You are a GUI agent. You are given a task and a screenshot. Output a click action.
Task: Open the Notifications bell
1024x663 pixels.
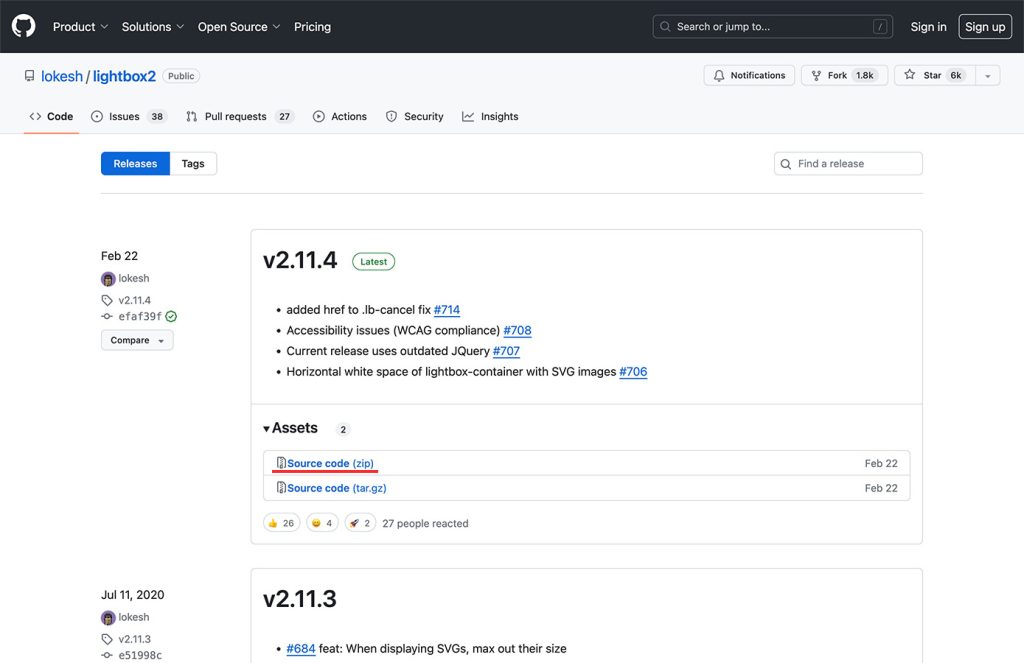720,75
